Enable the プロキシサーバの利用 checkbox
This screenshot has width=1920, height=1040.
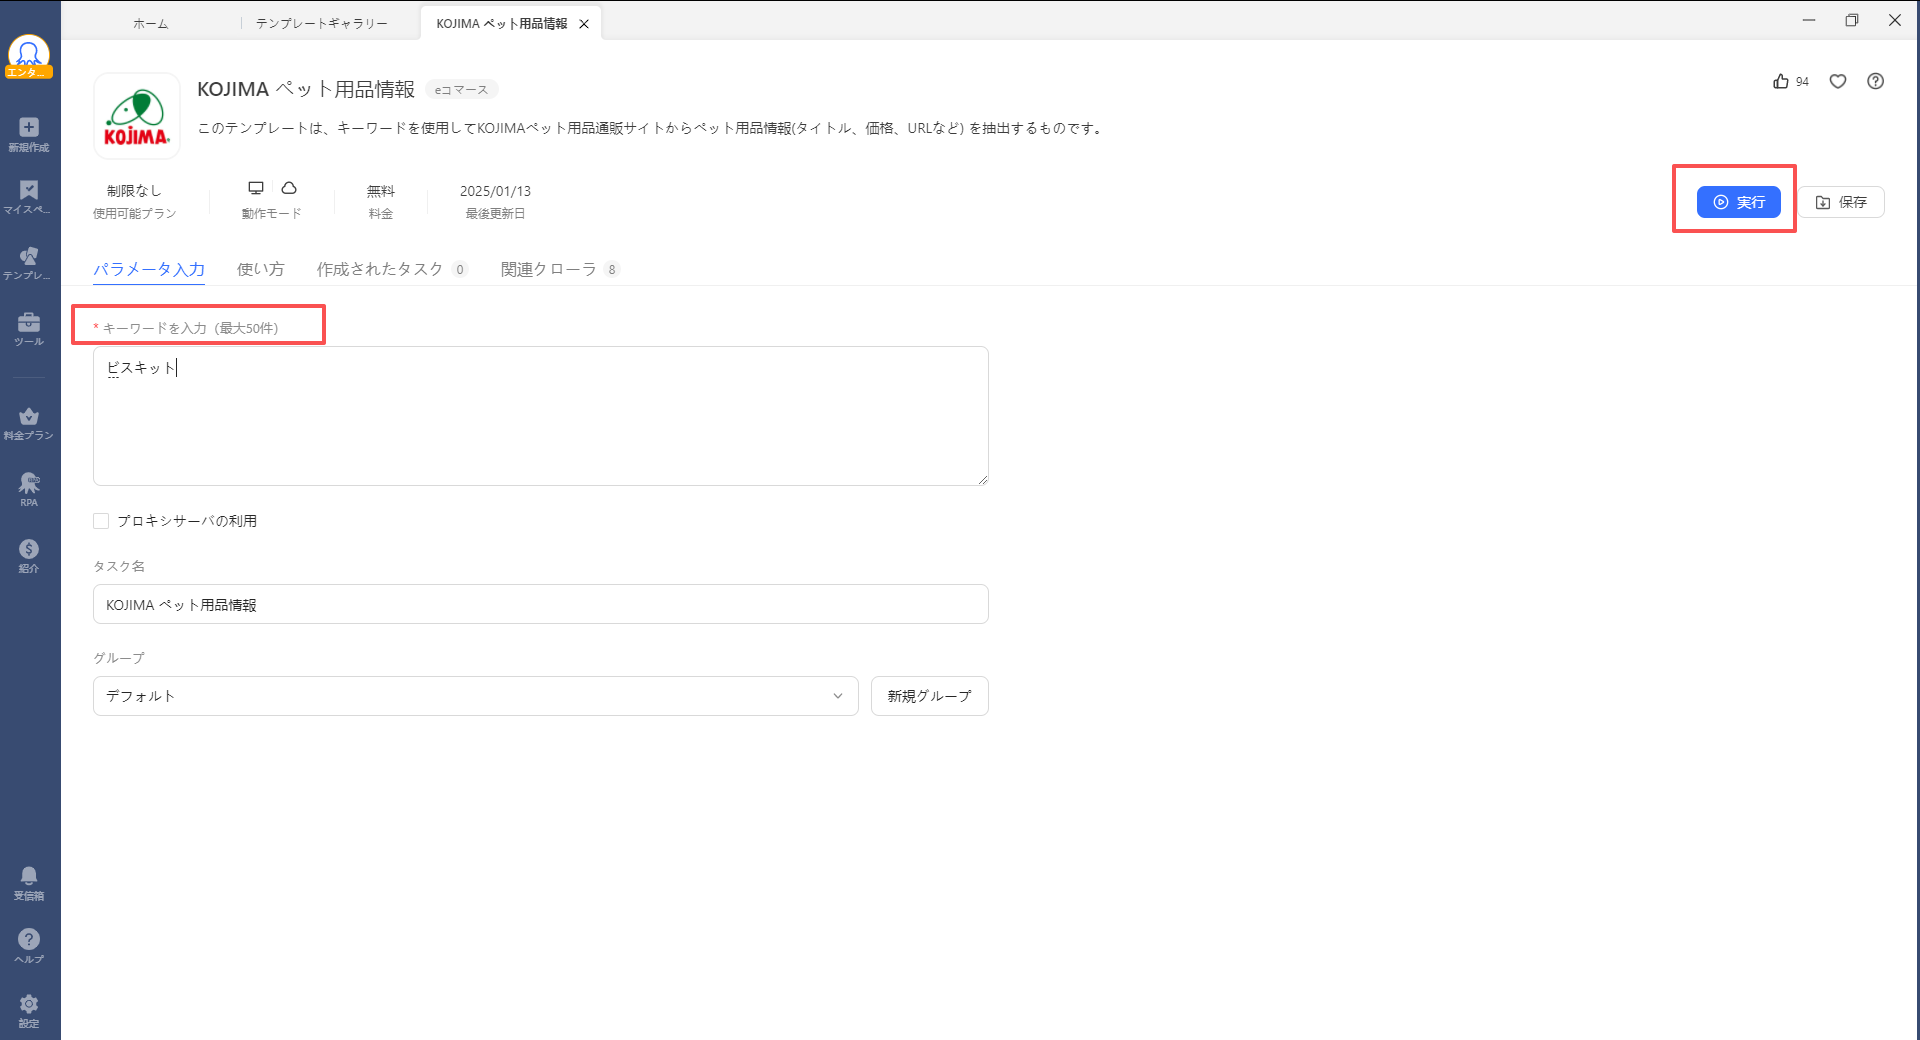point(101,521)
